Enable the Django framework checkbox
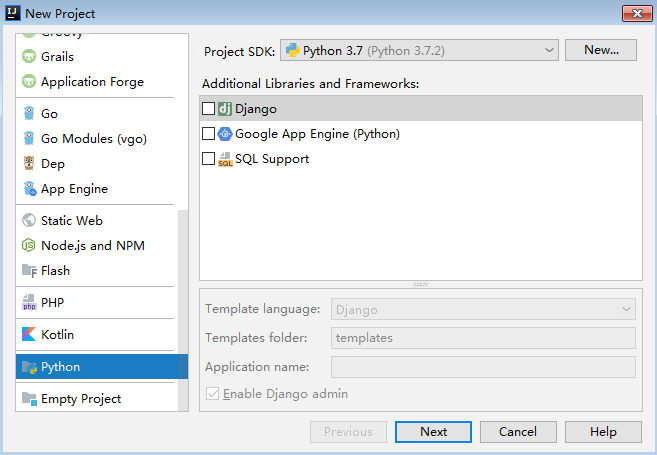 point(208,109)
